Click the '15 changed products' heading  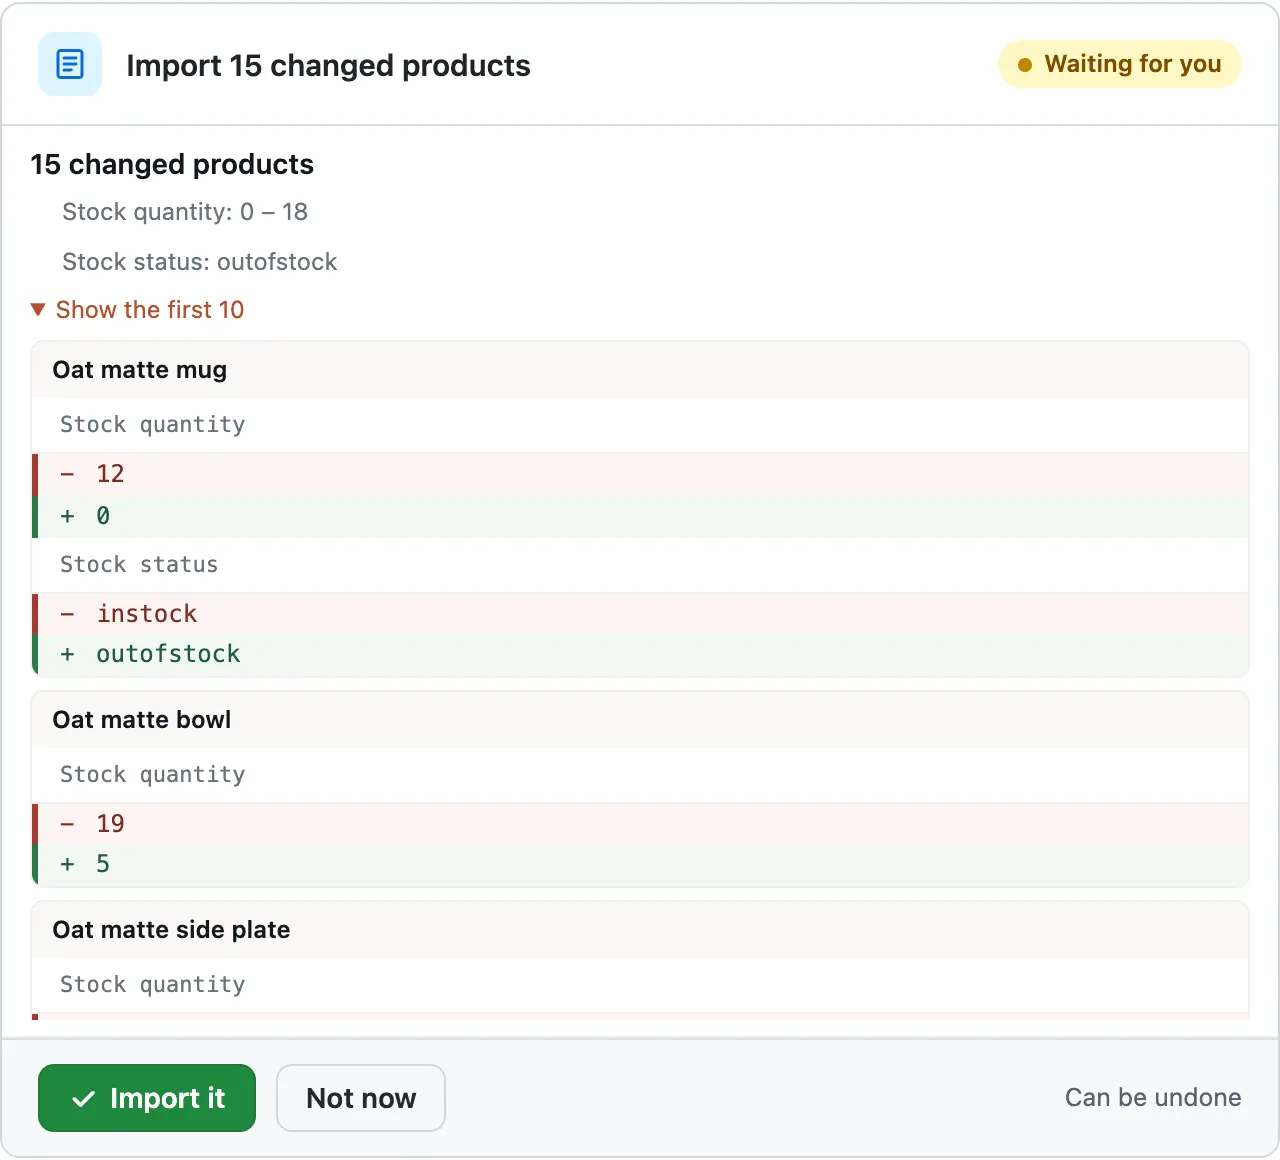[x=172, y=164]
